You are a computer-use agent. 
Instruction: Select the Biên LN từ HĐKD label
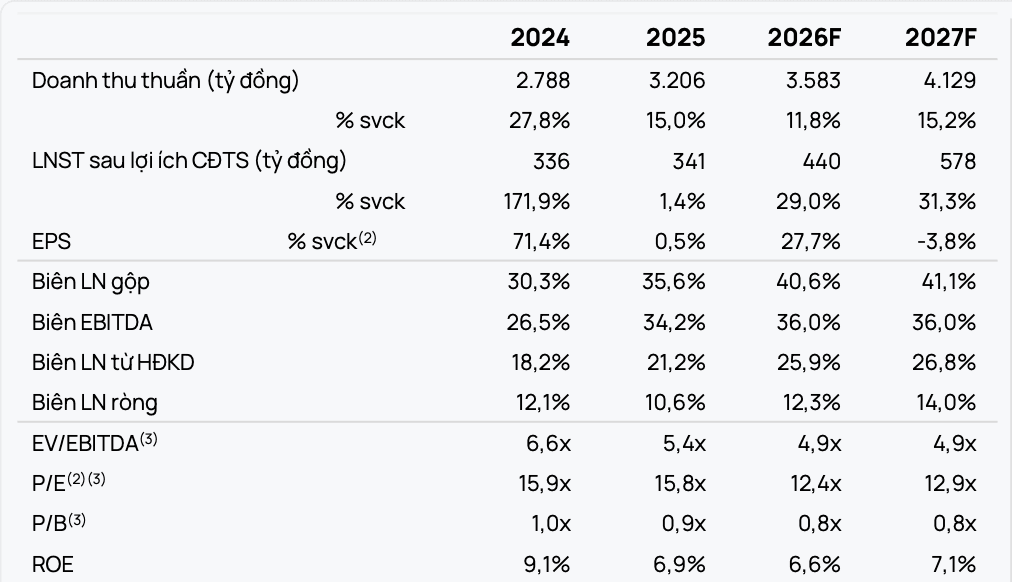[113, 363]
